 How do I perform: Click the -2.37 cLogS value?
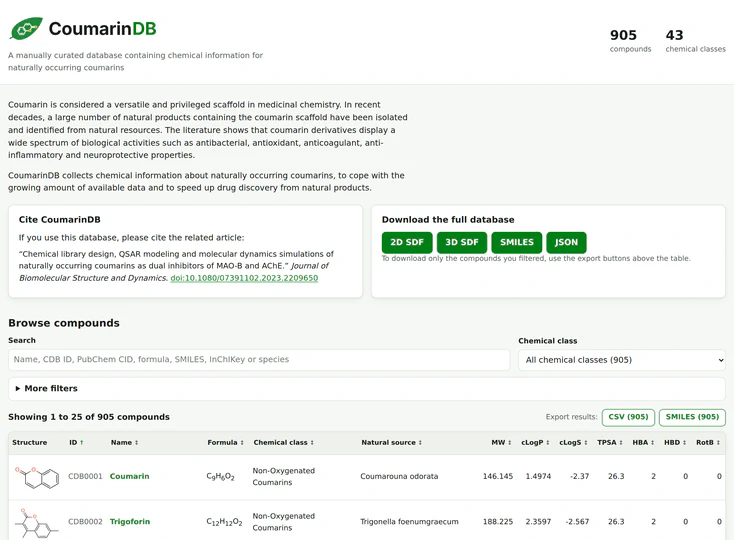point(580,476)
